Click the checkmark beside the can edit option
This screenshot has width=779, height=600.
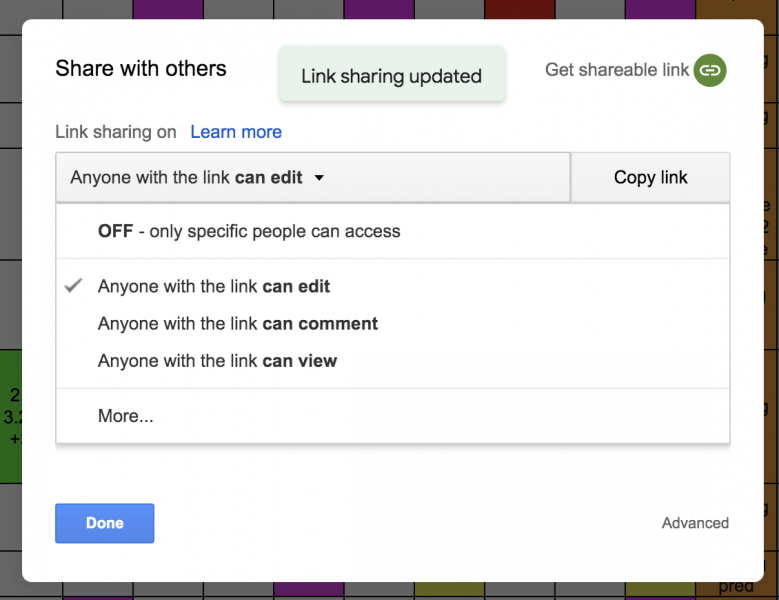73,286
